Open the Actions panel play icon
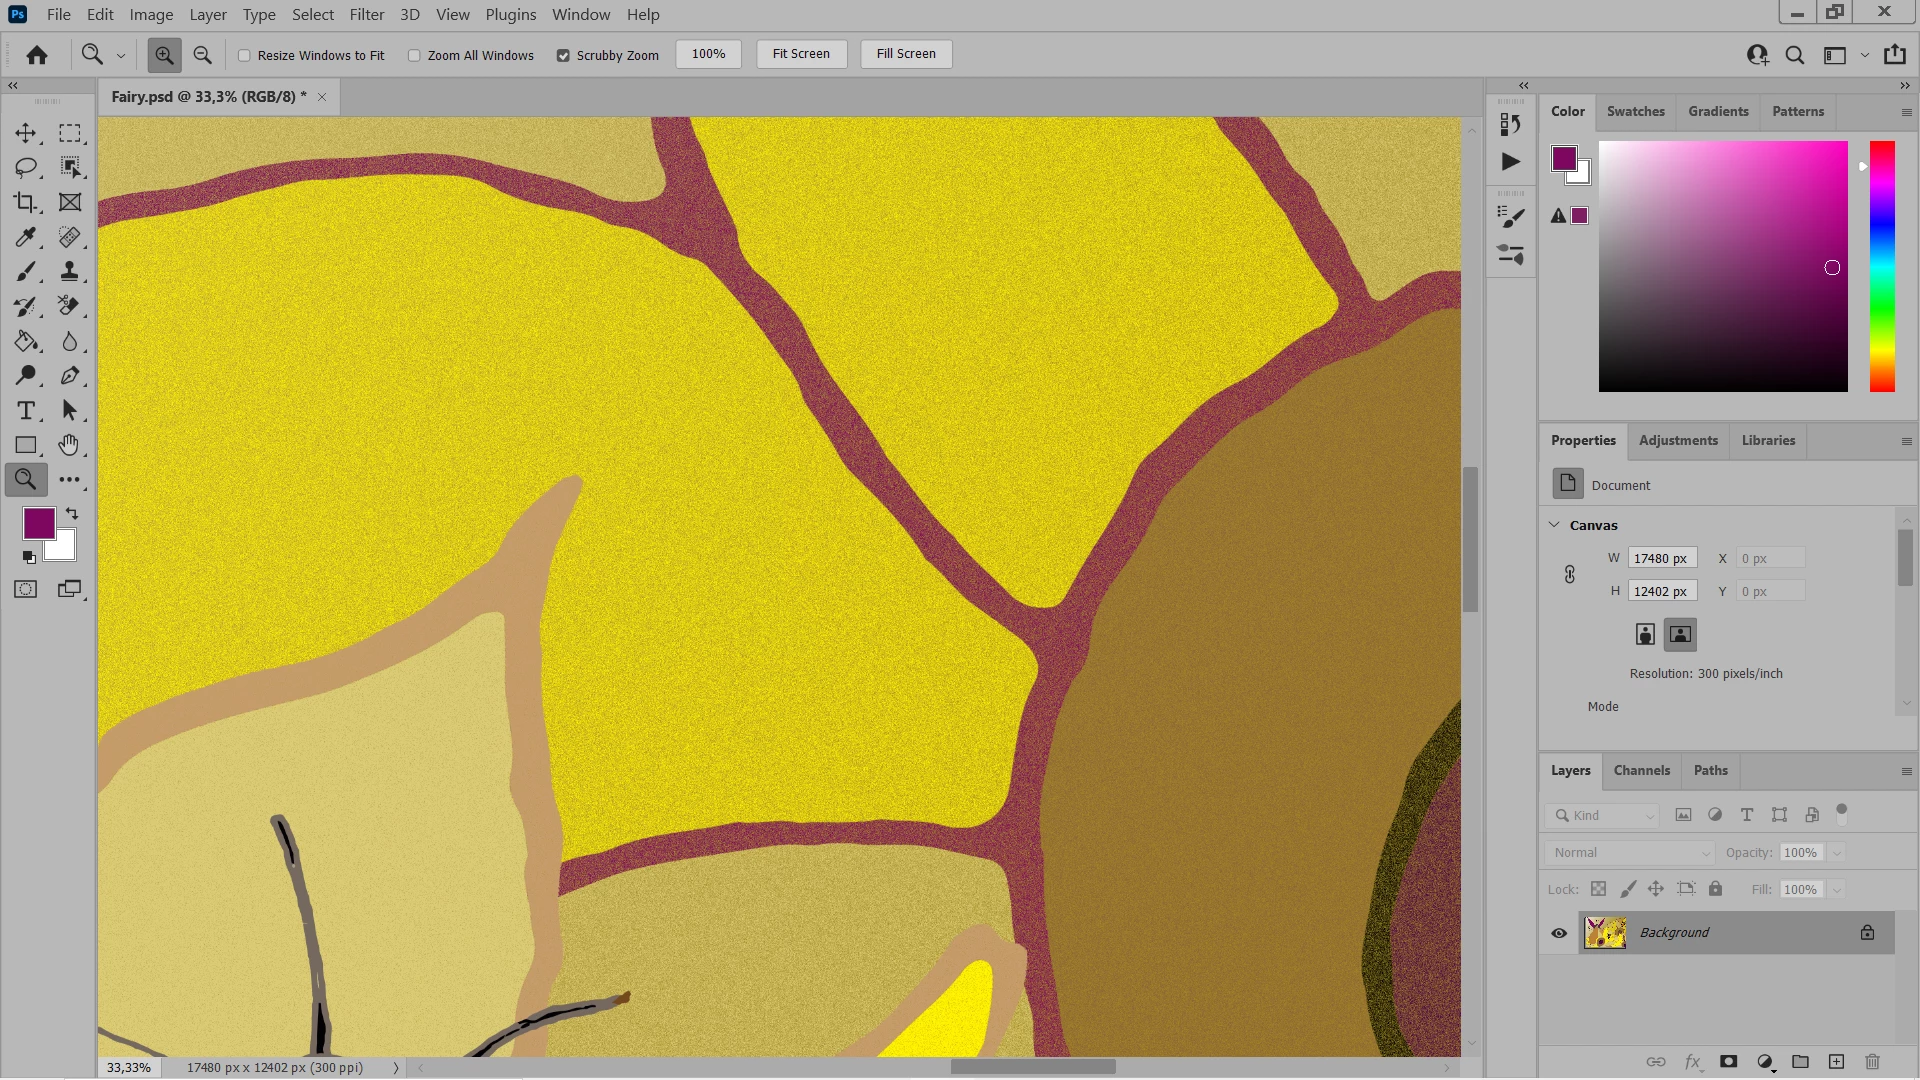Viewport: 1920px width, 1080px height. [x=1511, y=161]
